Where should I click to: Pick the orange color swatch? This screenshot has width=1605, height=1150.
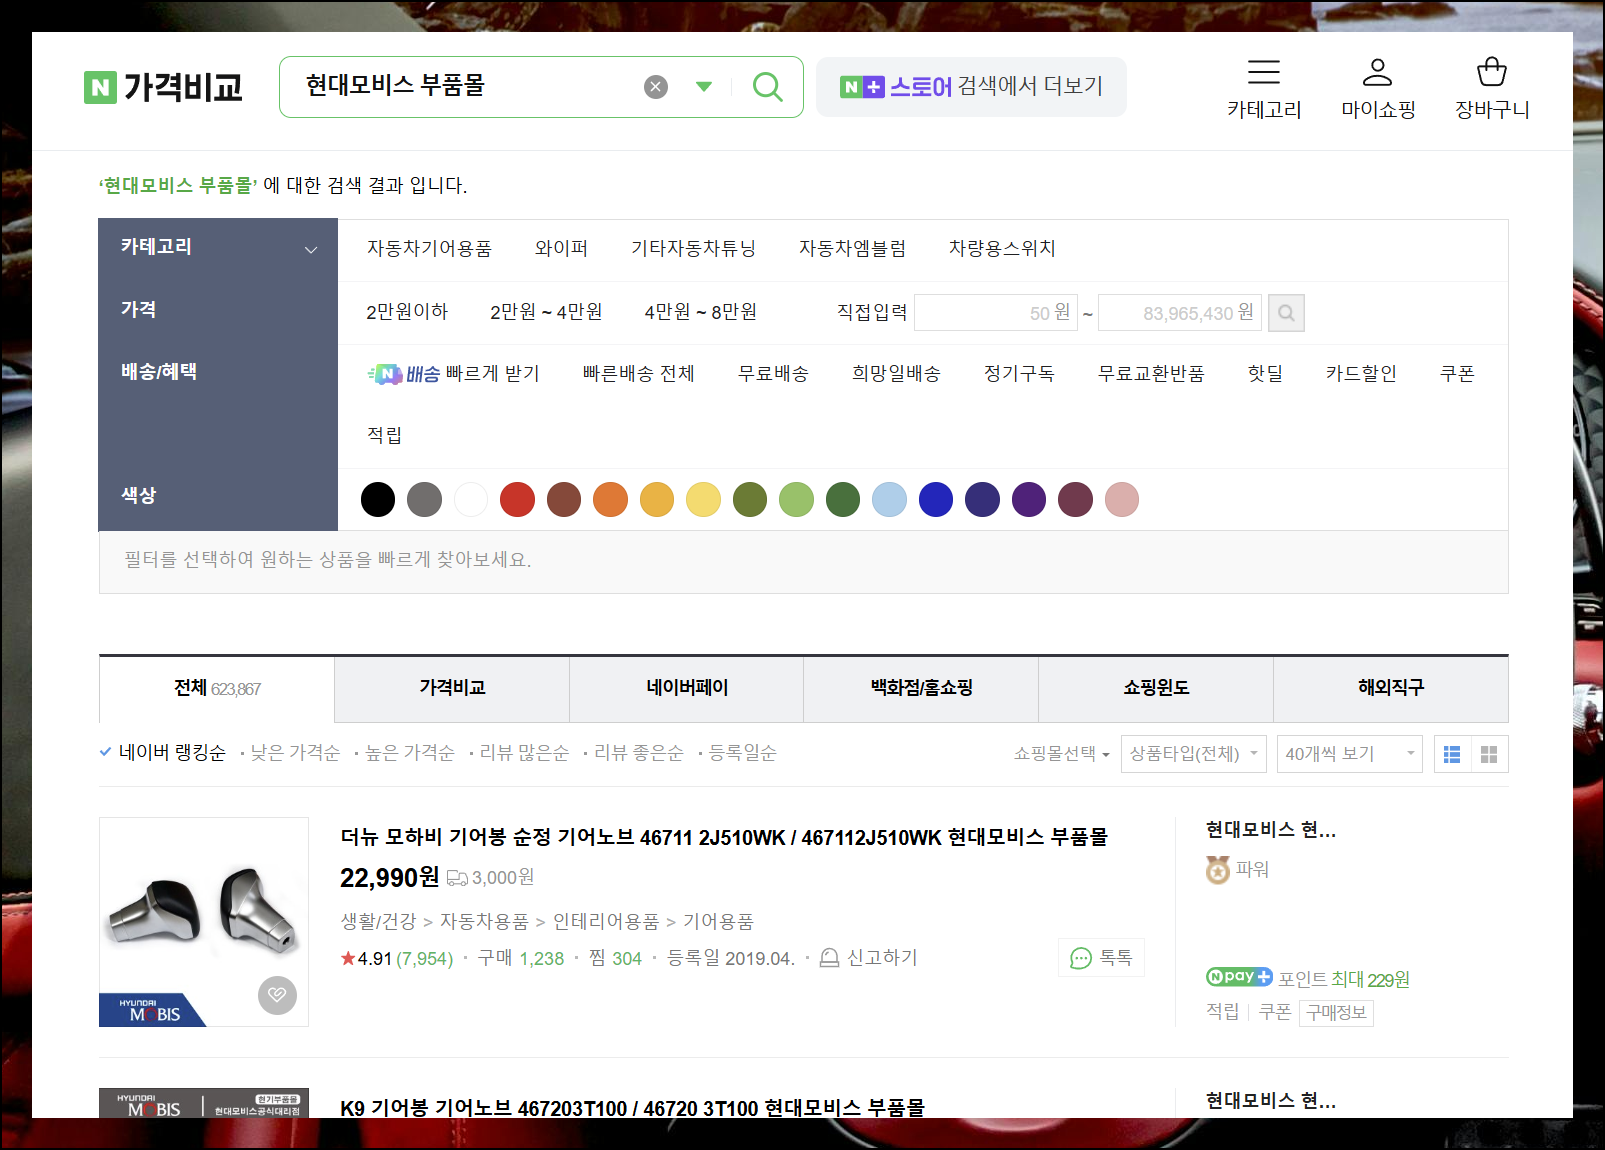click(610, 499)
